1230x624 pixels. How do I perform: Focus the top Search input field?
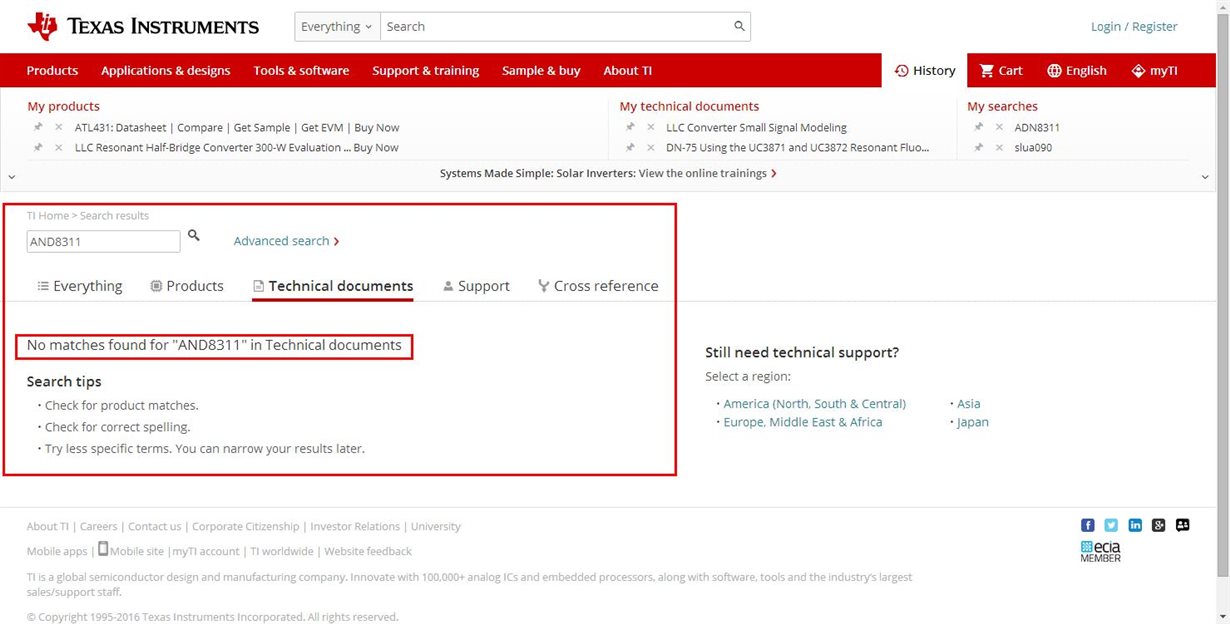(x=556, y=26)
